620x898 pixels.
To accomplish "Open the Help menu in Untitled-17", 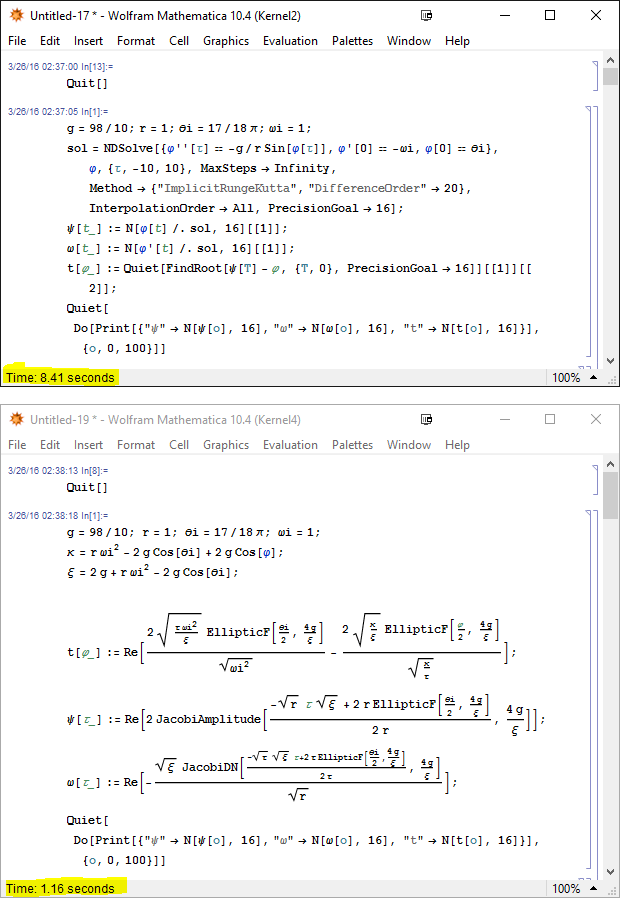I will (457, 41).
